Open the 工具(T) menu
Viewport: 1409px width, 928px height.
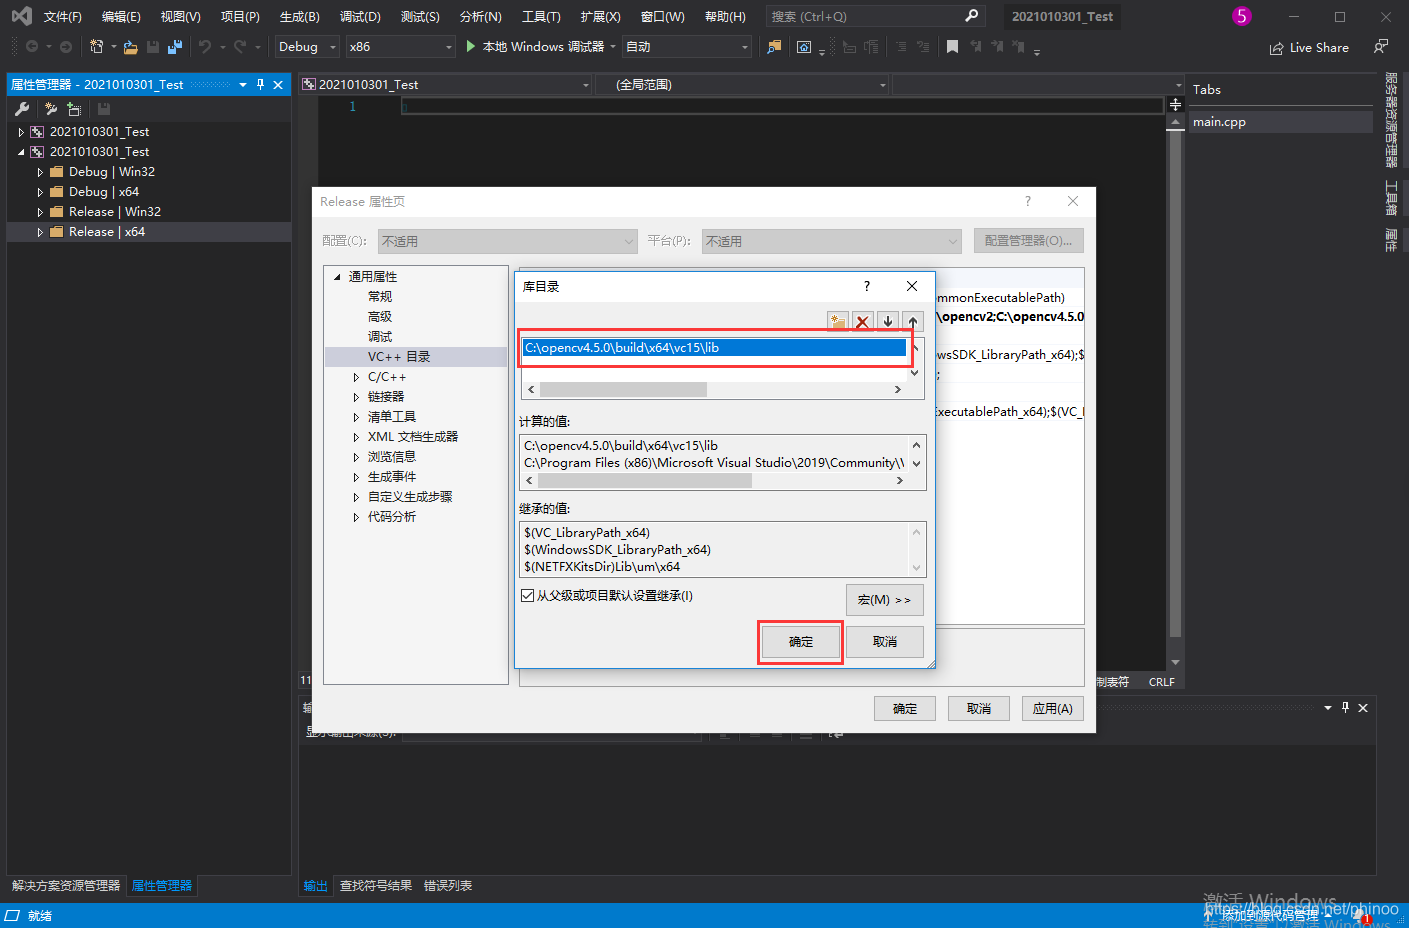pyautogui.click(x=541, y=16)
